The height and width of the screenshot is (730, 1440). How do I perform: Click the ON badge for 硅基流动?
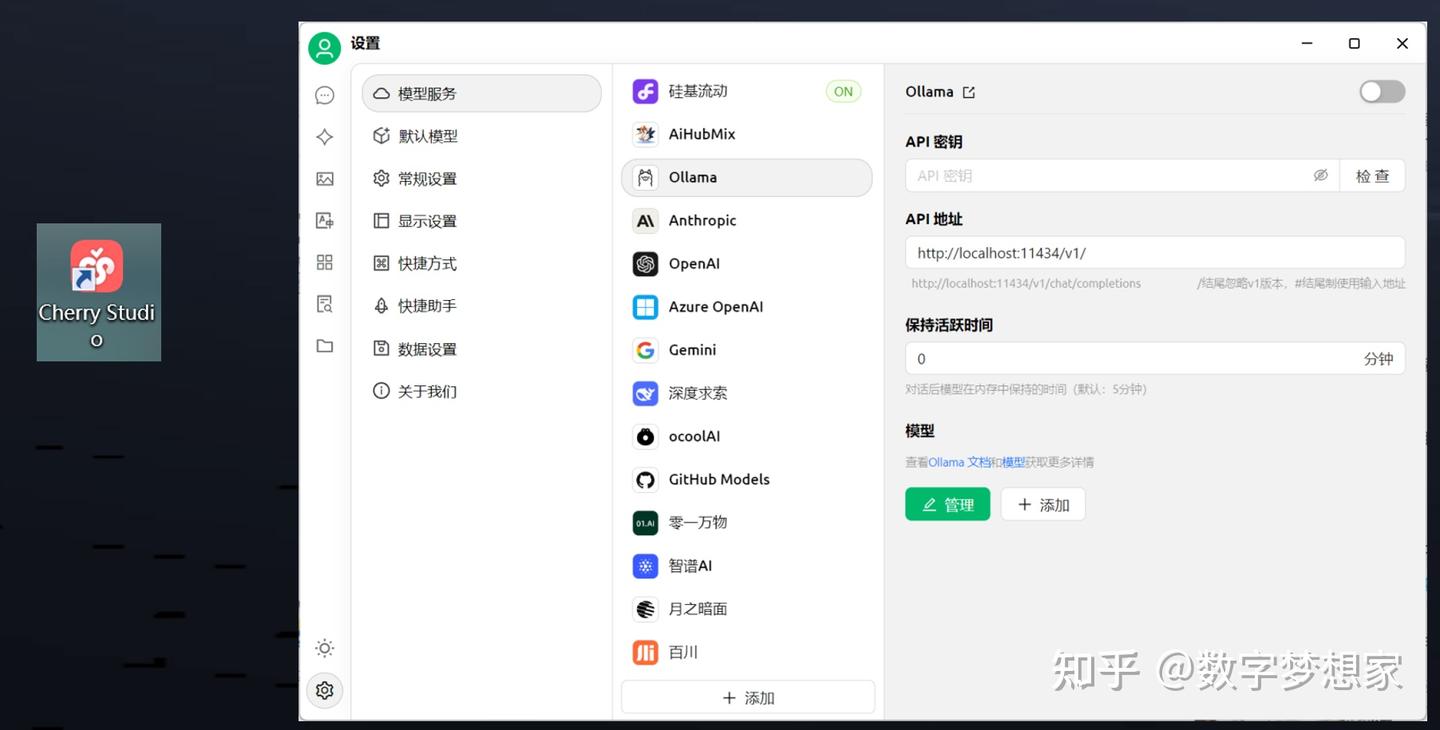(843, 91)
